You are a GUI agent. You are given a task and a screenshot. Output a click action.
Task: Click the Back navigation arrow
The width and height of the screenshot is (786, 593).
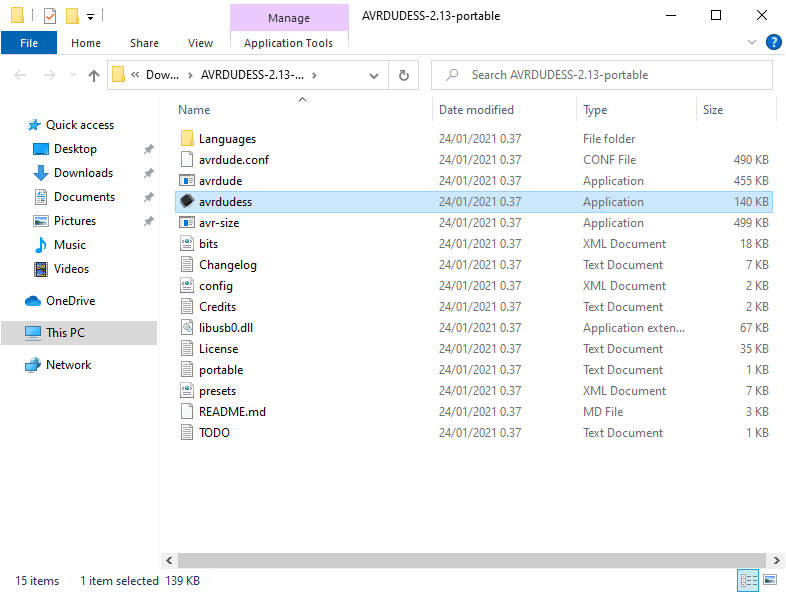point(20,75)
